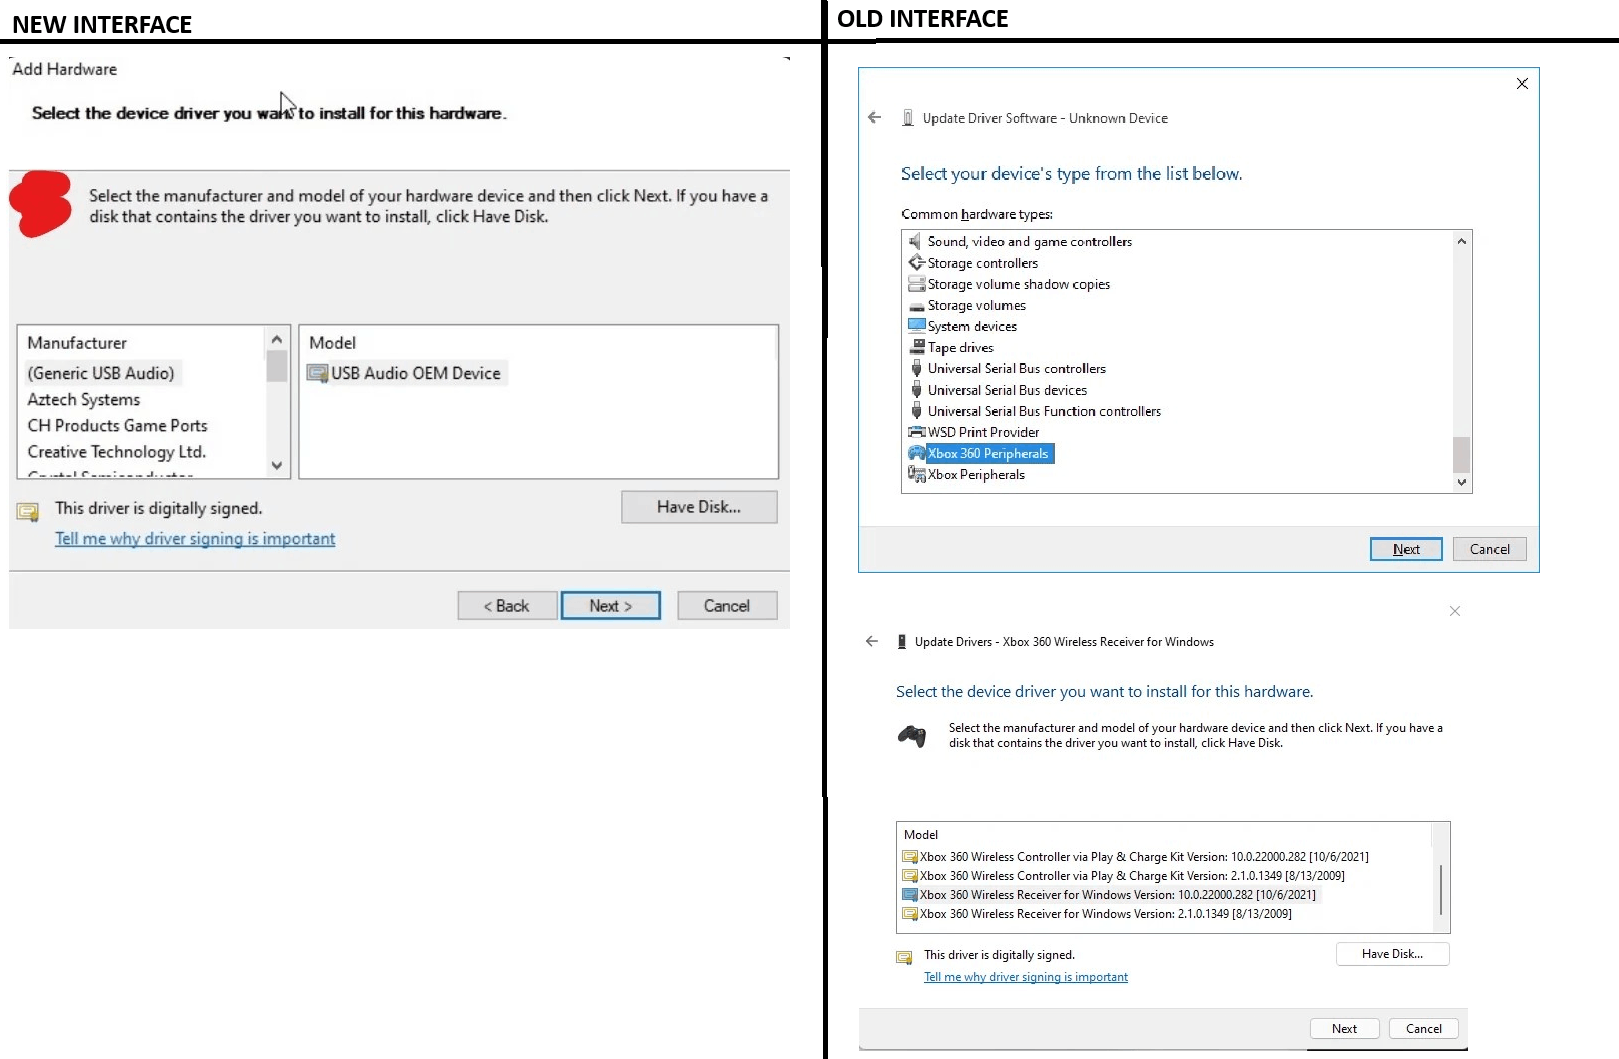The height and width of the screenshot is (1059, 1619).
Task: Close the Update Driver Software window
Action: [1522, 83]
